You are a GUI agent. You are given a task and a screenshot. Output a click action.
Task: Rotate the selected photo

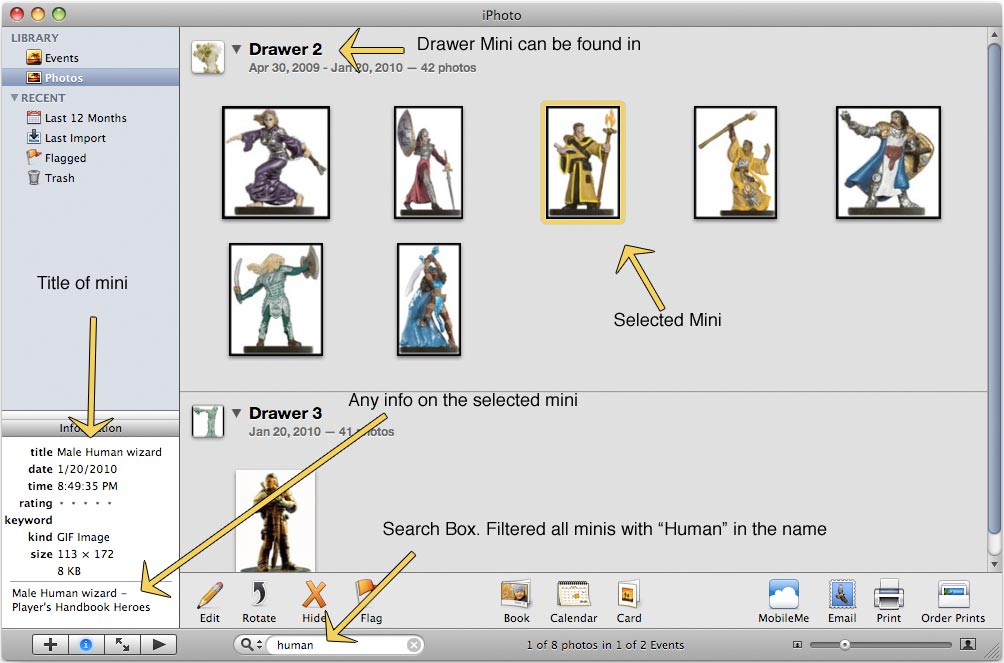pyautogui.click(x=259, y=602)
